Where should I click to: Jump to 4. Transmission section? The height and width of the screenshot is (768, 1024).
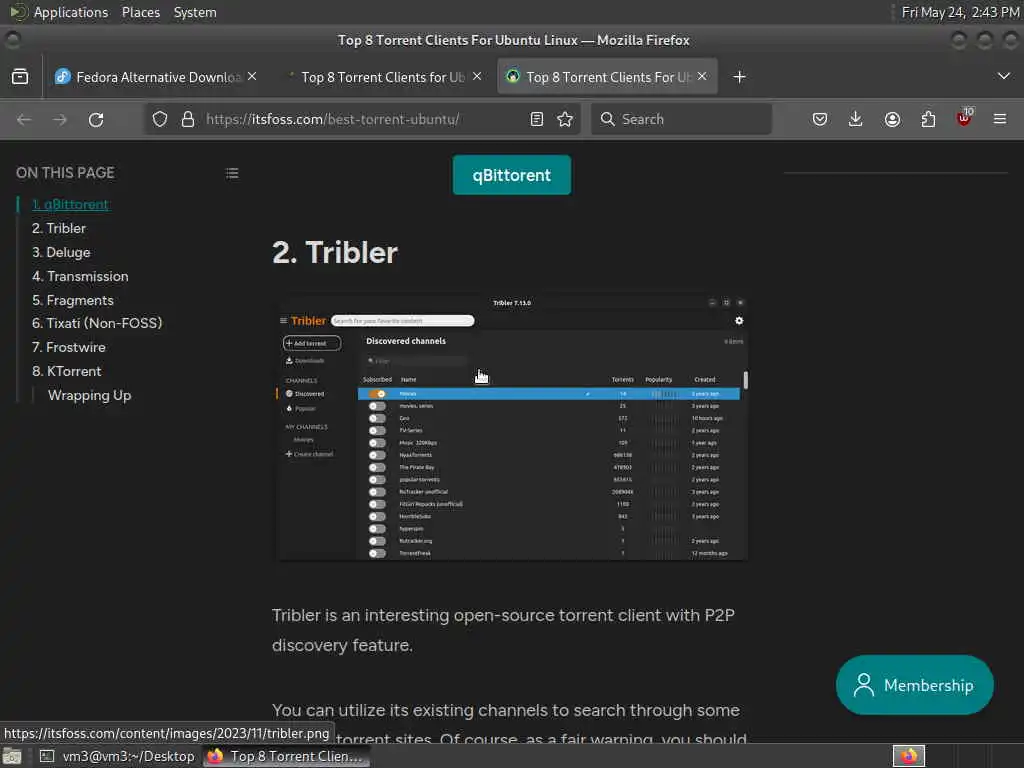point(80,276)
